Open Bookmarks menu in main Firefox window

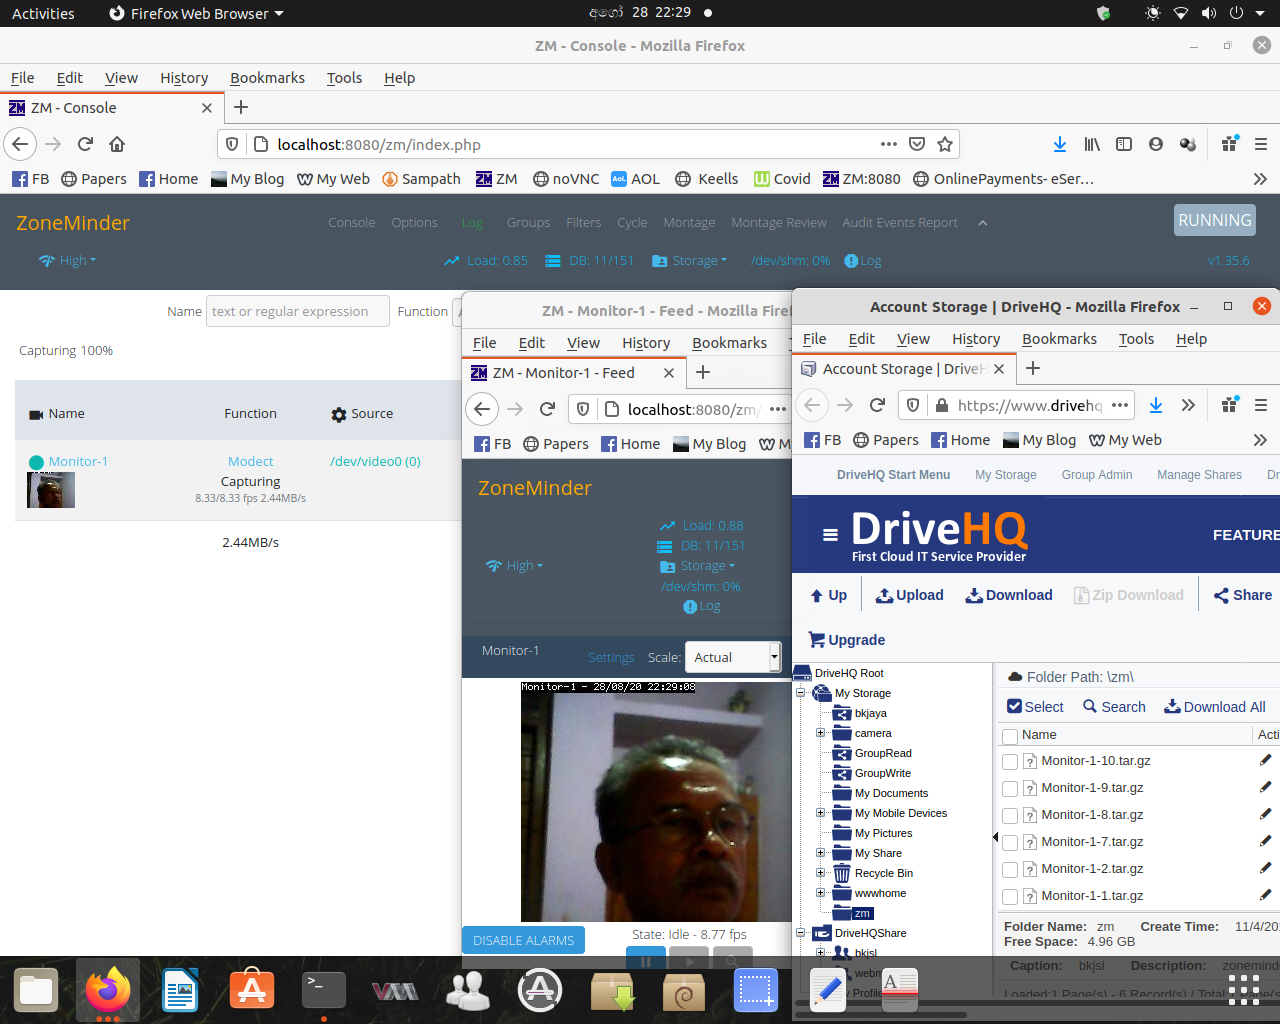pyautogui.click(x=267, y=78)
